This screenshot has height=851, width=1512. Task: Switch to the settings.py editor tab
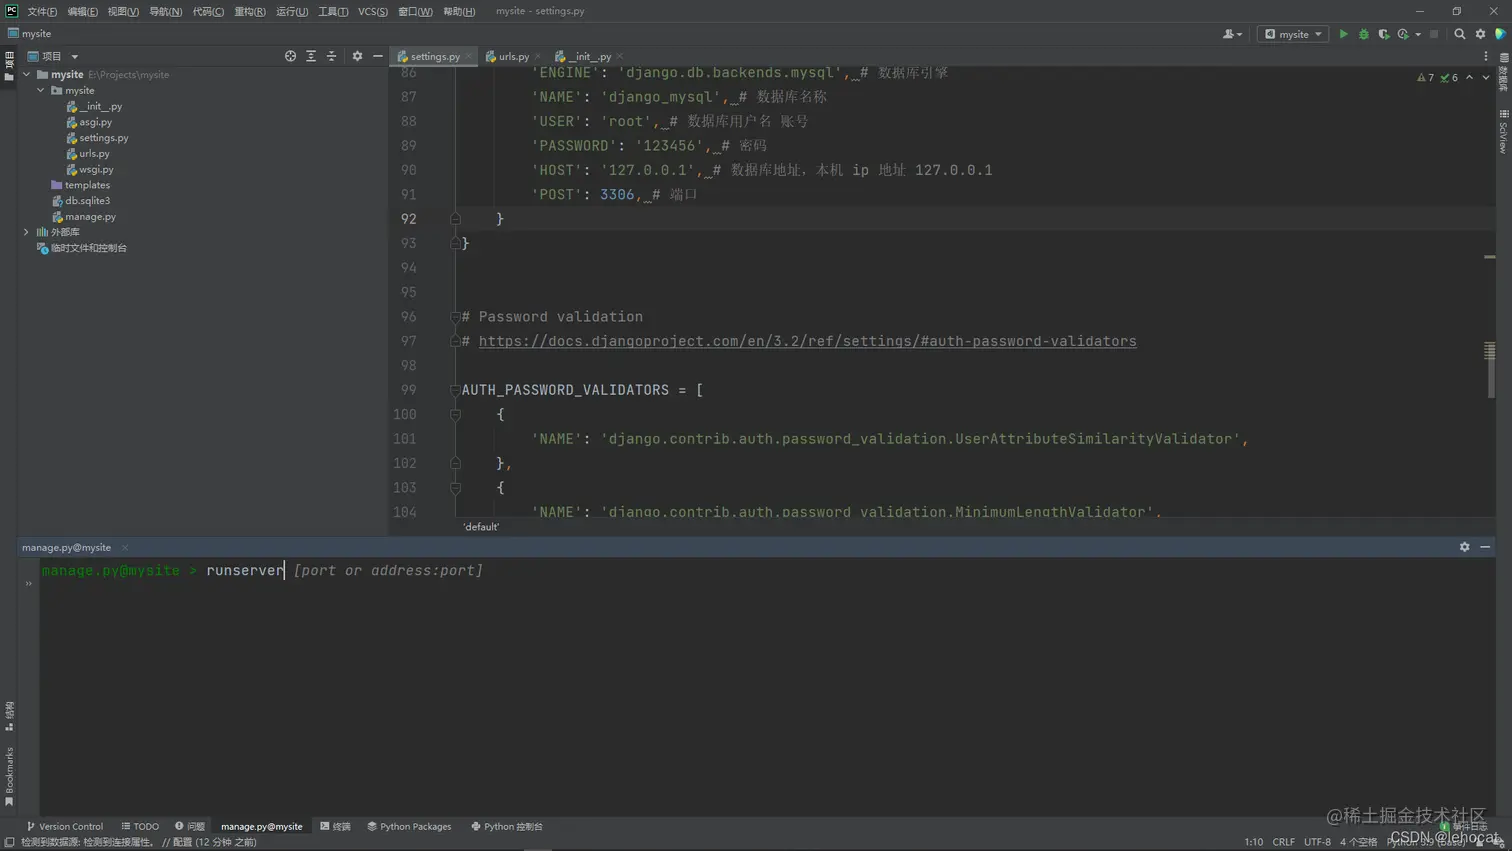click(434, 57)
